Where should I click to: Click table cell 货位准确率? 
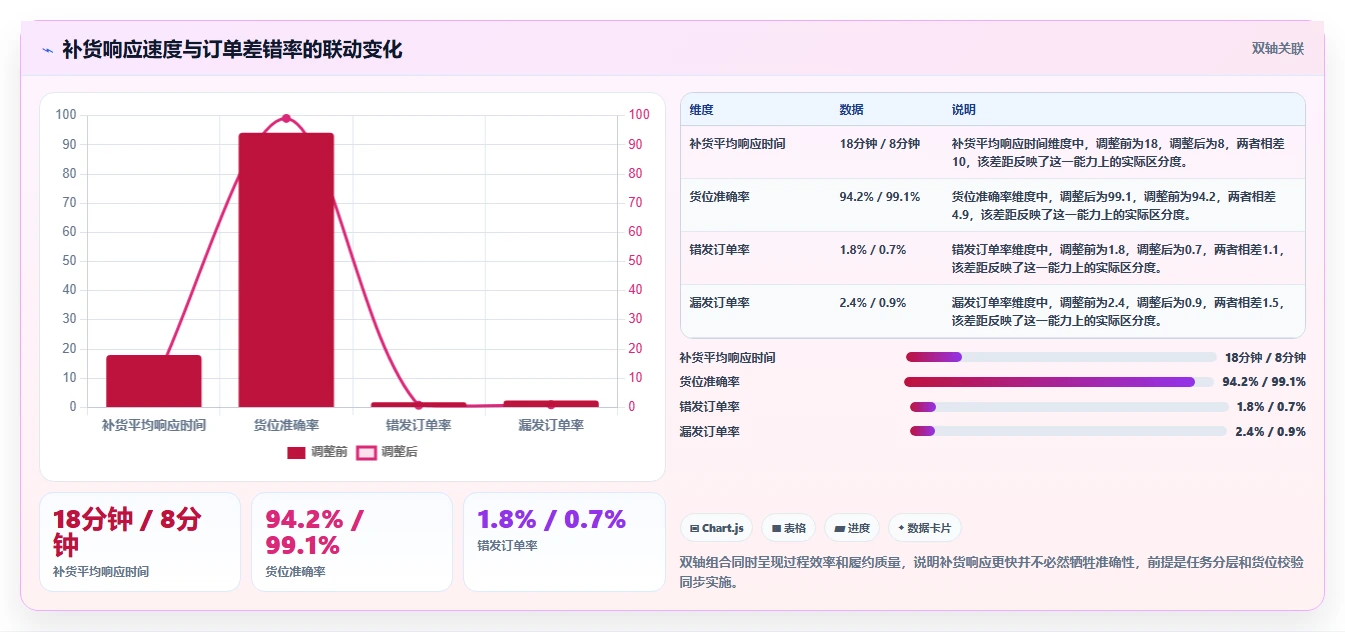click(x=719, y=197)
